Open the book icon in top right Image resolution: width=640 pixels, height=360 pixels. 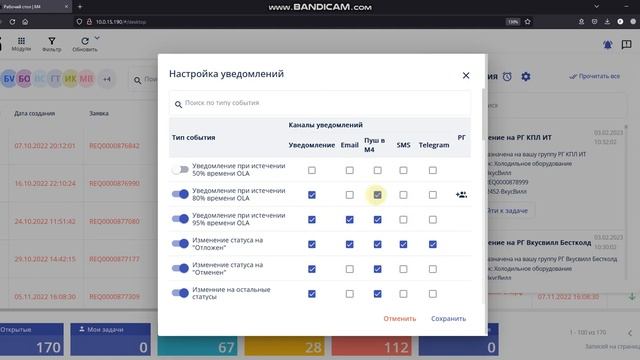click(x=627, y=44)
